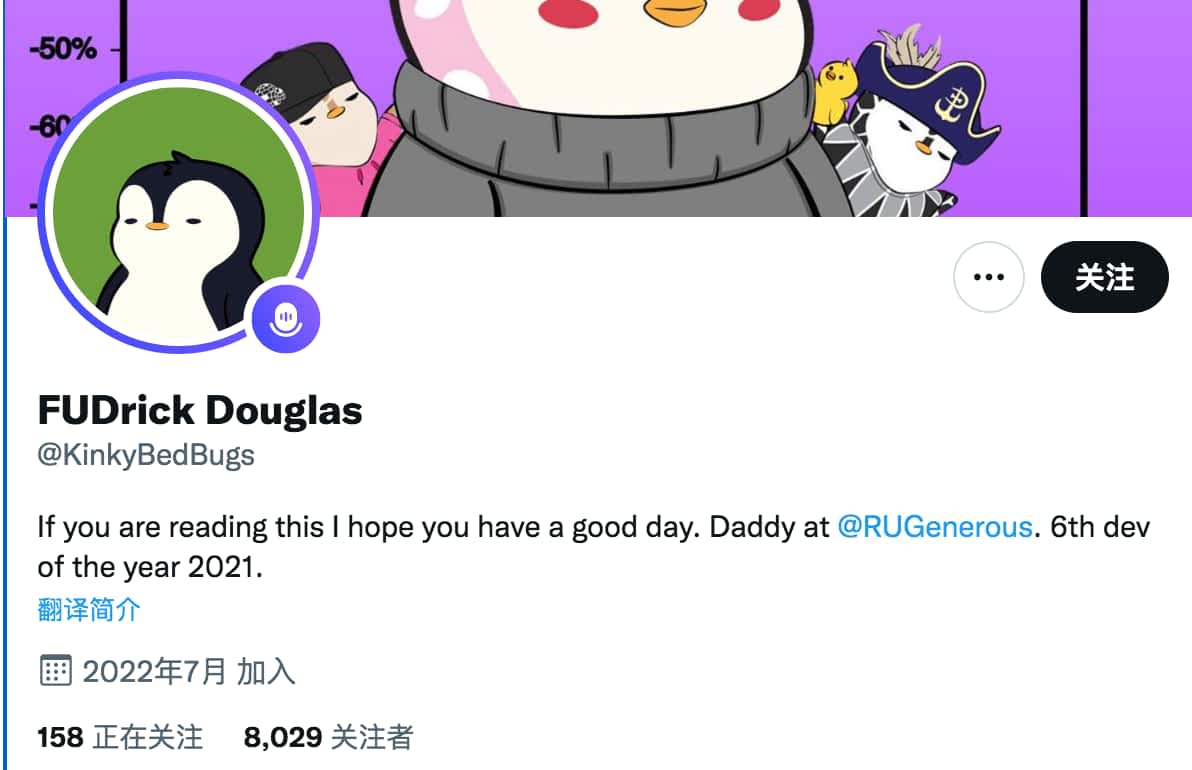Screen dimensions: 1192x770
Task: Follow the account with the 关注 button
Action: [x=1104, y=277]
